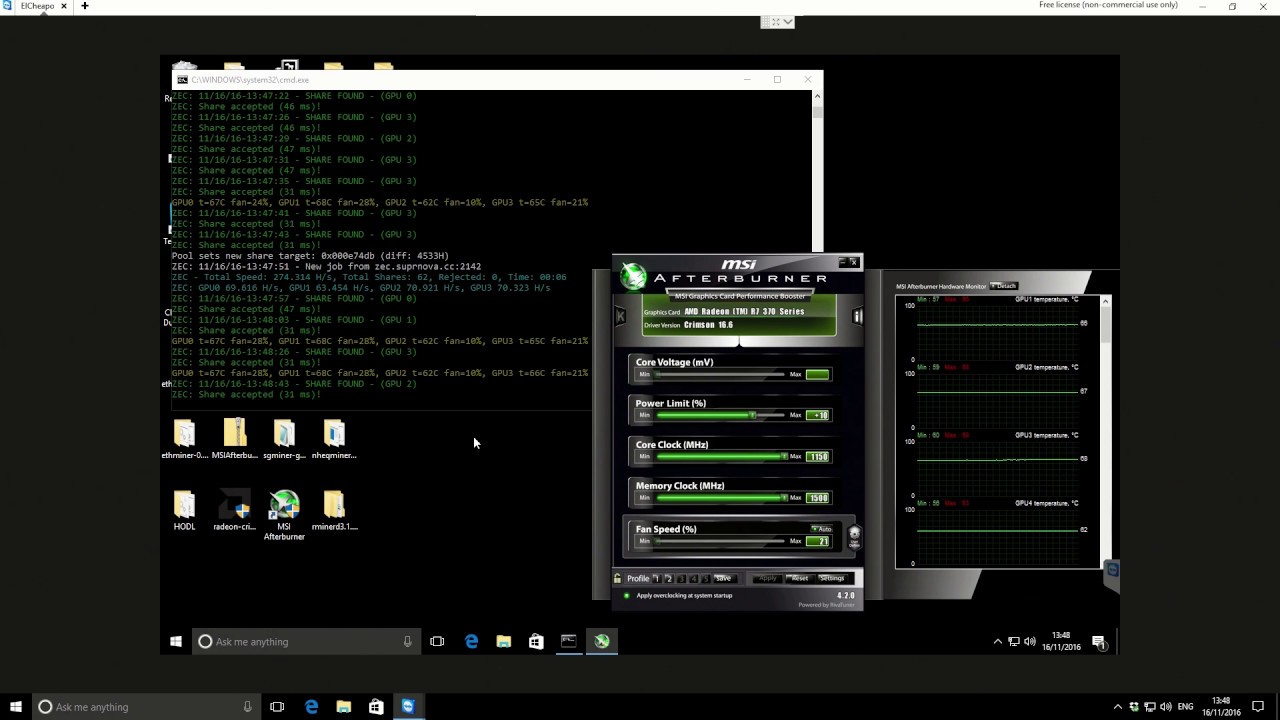The width and height of the screenshot is (1280, 720).
Task: Click the TeamViewer icon on the local taskbar
Action: 408,707
